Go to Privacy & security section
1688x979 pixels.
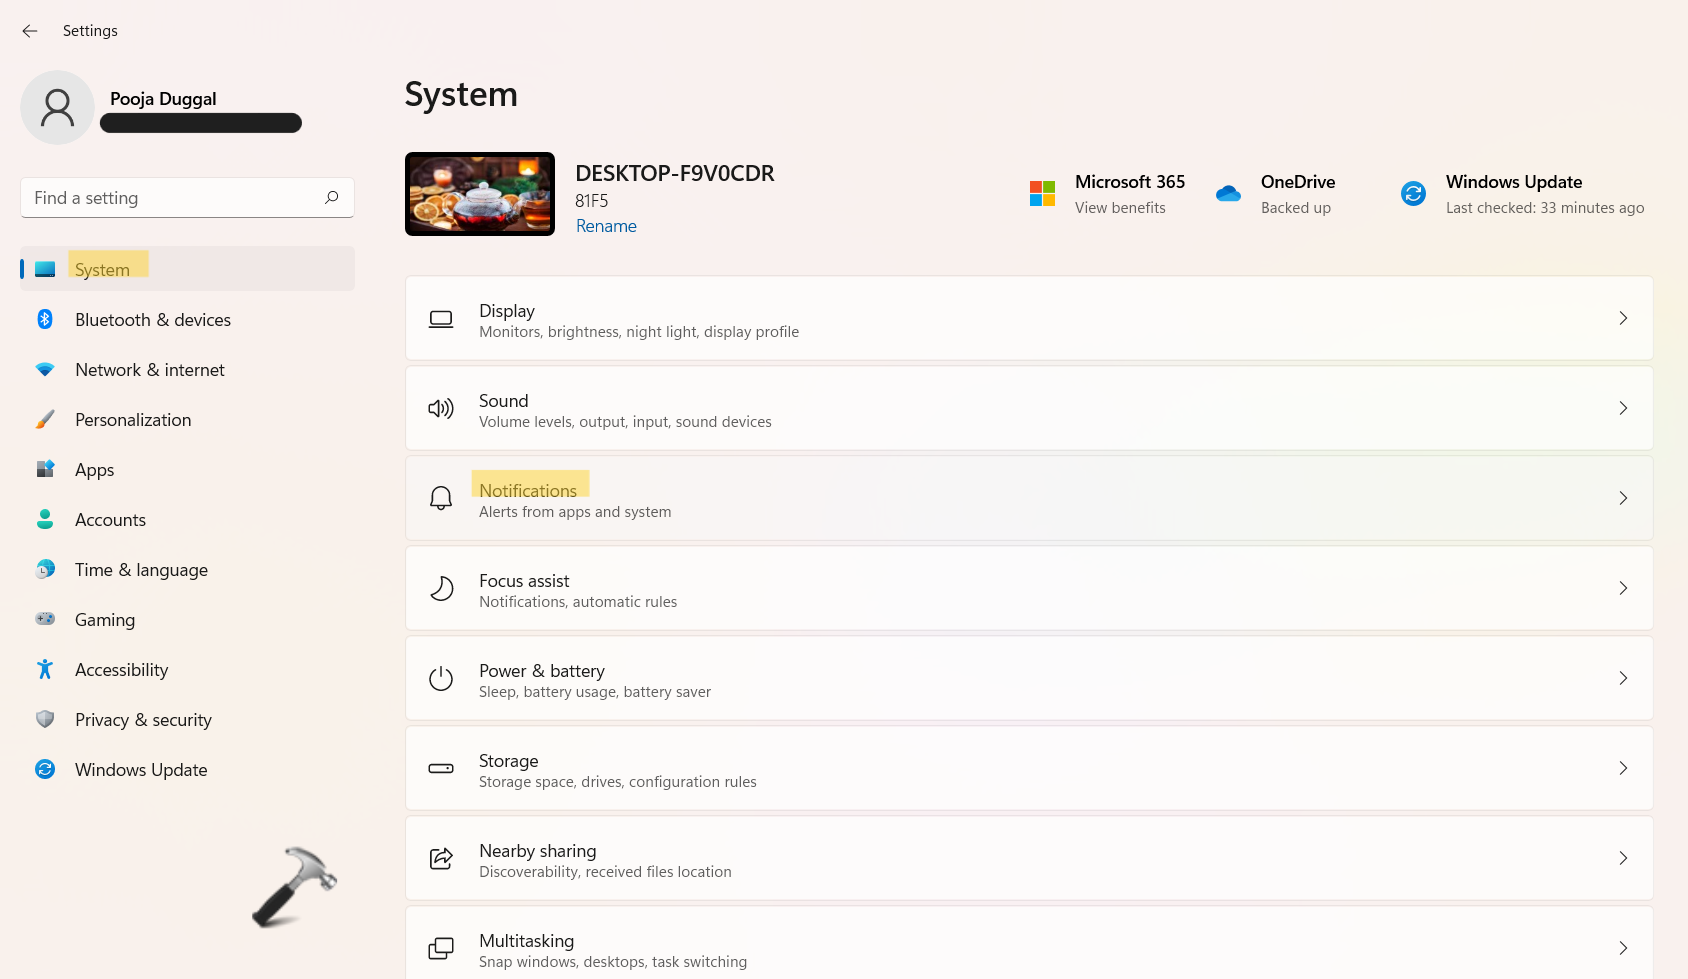143,720
